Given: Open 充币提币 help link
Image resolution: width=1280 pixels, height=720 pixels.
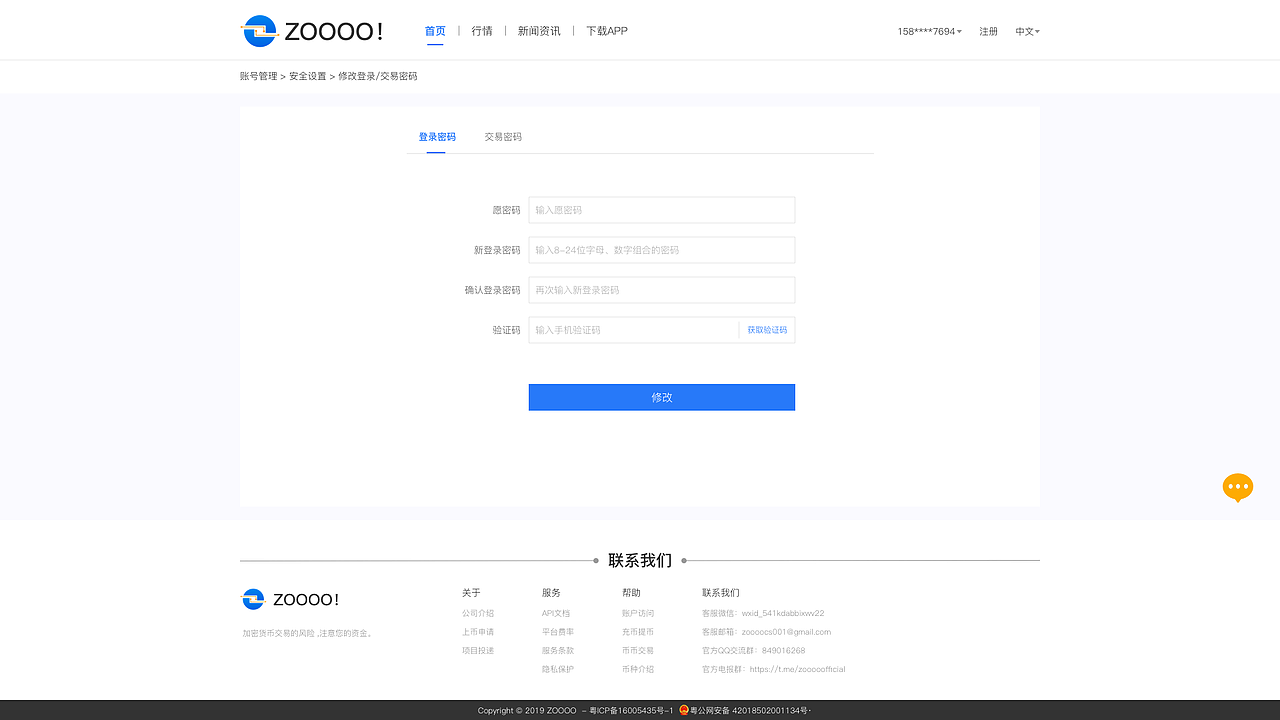Looking at the screenshot, I should (638, 632).
